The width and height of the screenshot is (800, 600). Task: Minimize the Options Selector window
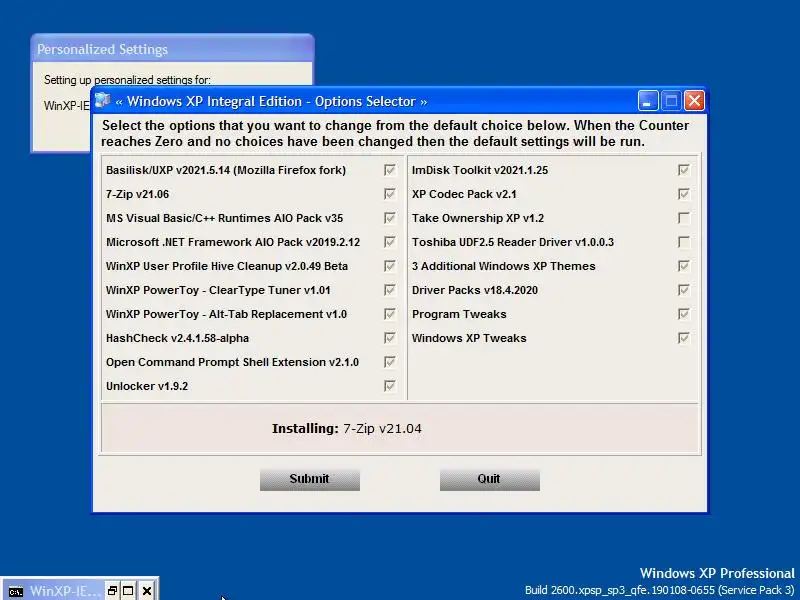pos(647,101)
